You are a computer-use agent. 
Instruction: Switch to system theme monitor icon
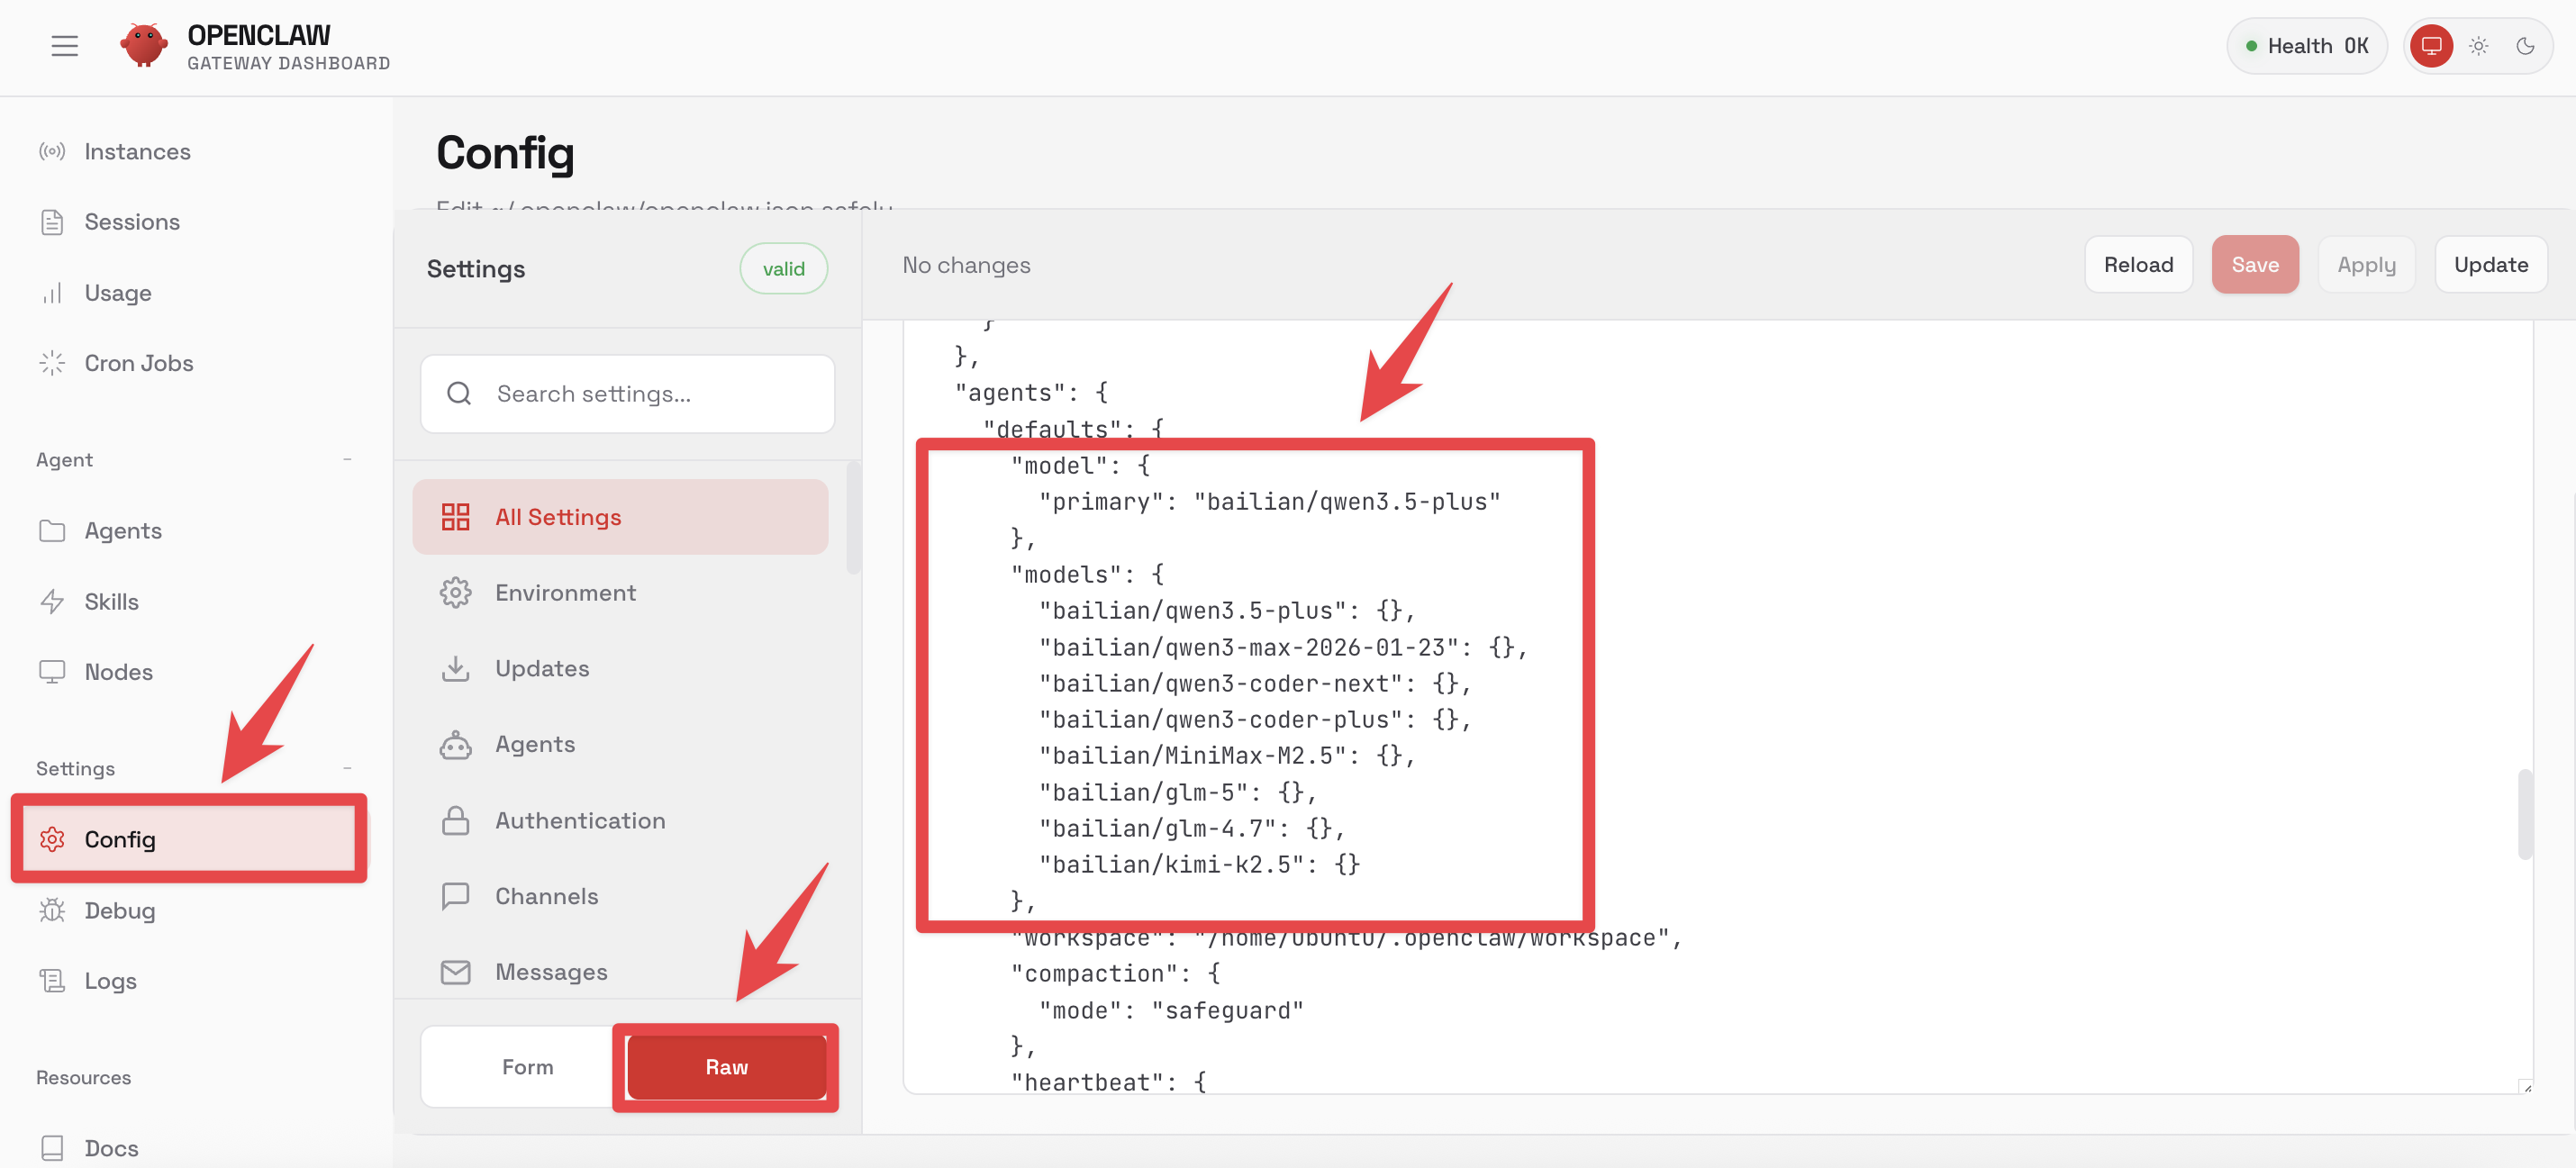point(2431,46)
